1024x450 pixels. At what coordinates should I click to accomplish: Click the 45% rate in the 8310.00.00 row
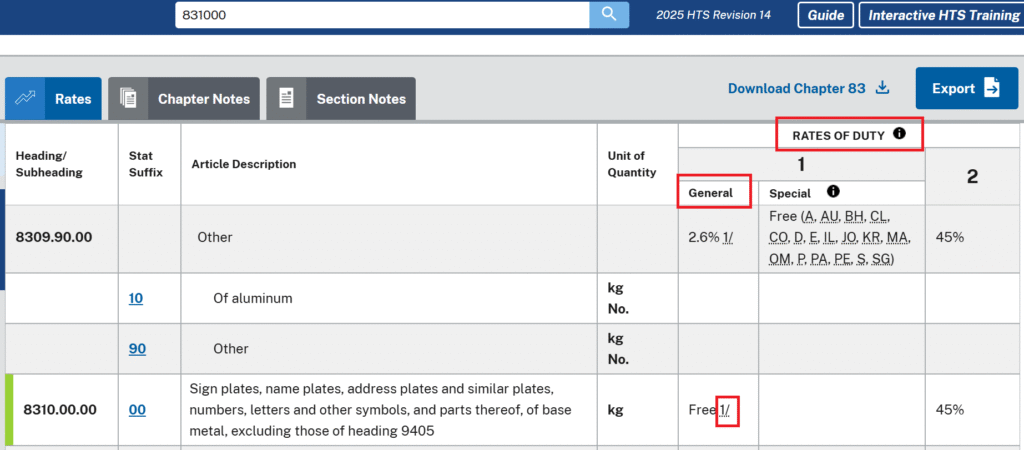click(950, 410)
